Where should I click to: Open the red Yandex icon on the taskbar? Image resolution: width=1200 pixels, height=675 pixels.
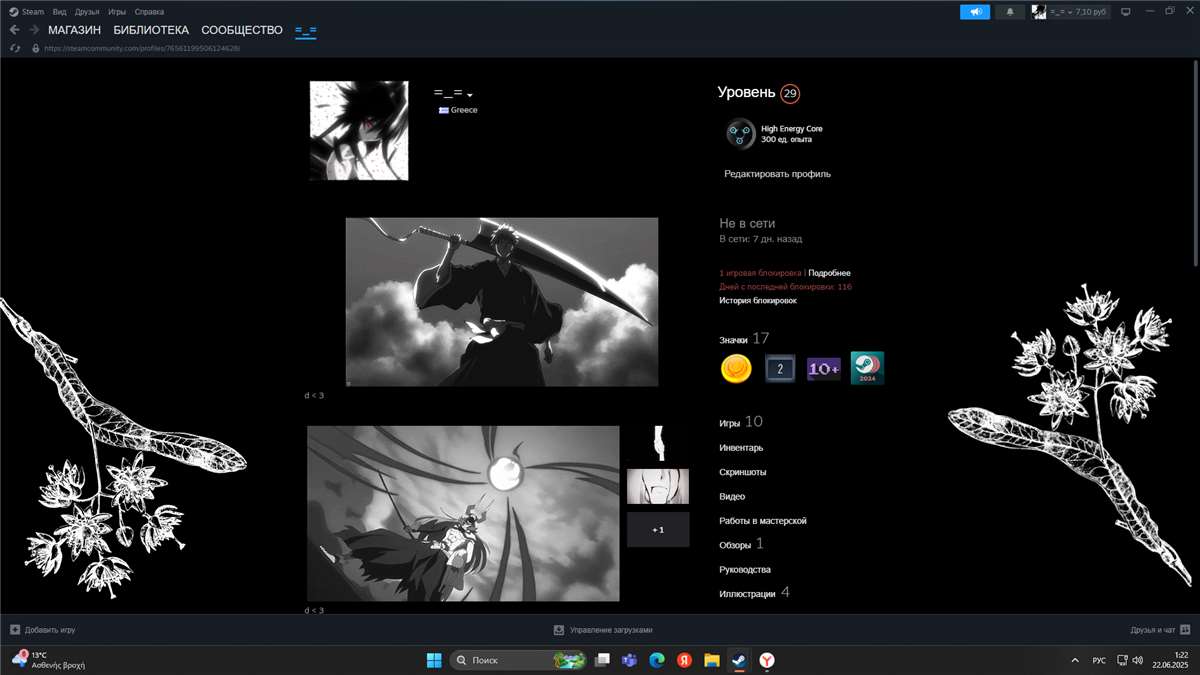coord(685,660)
